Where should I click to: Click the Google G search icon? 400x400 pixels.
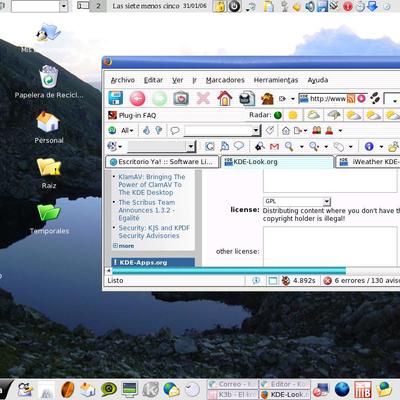click(x=210, y=146)
